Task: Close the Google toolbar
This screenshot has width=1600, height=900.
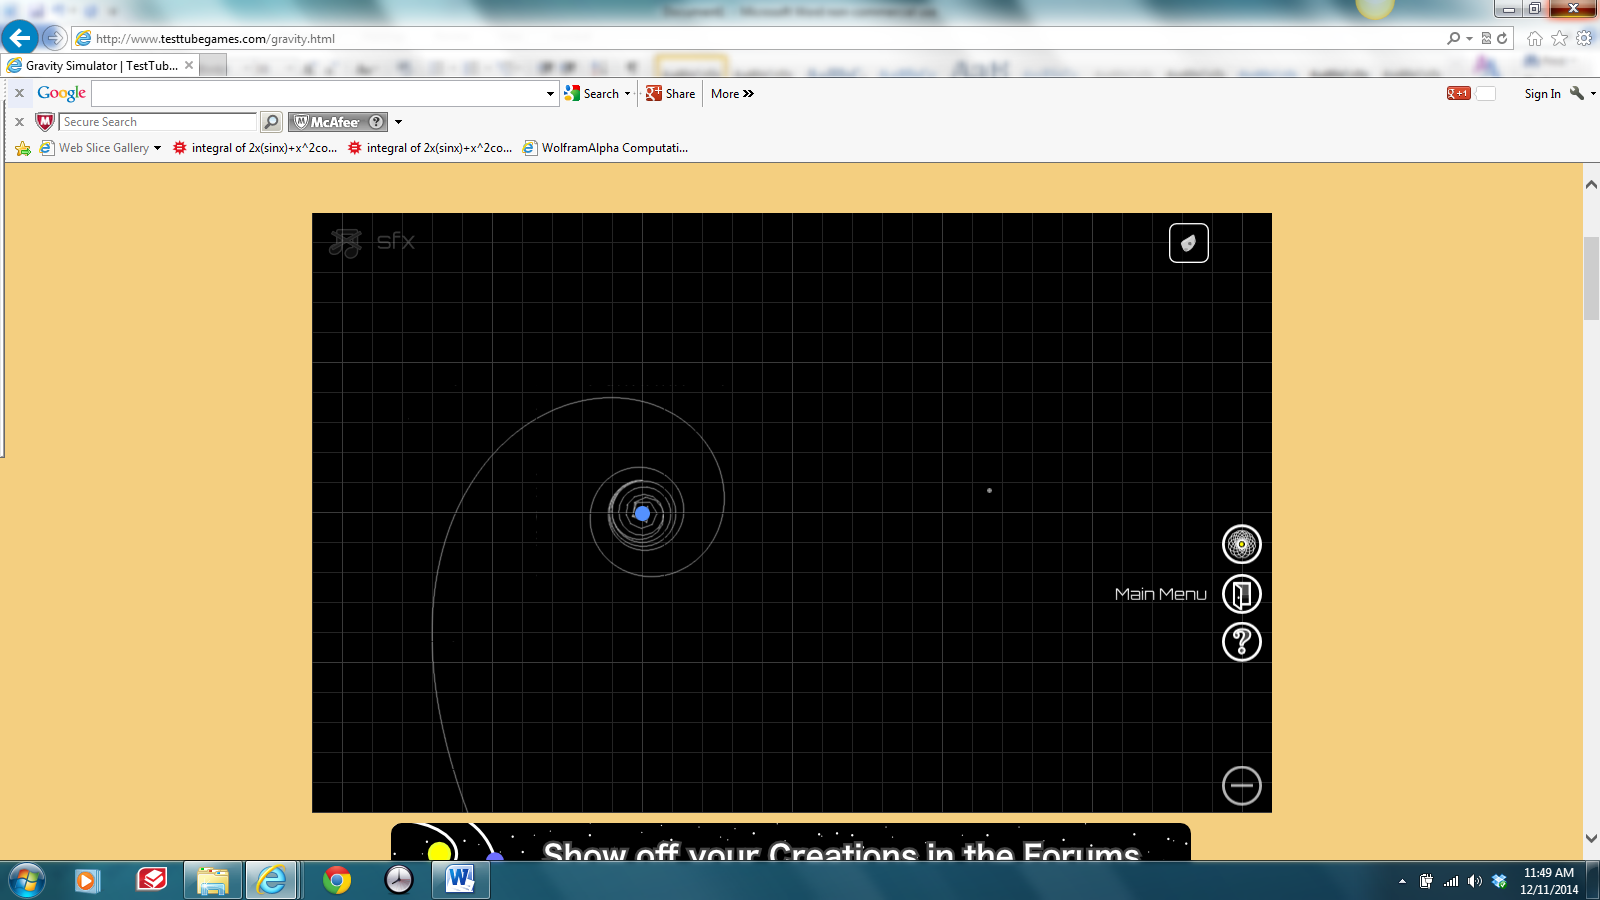Action: 19,93
